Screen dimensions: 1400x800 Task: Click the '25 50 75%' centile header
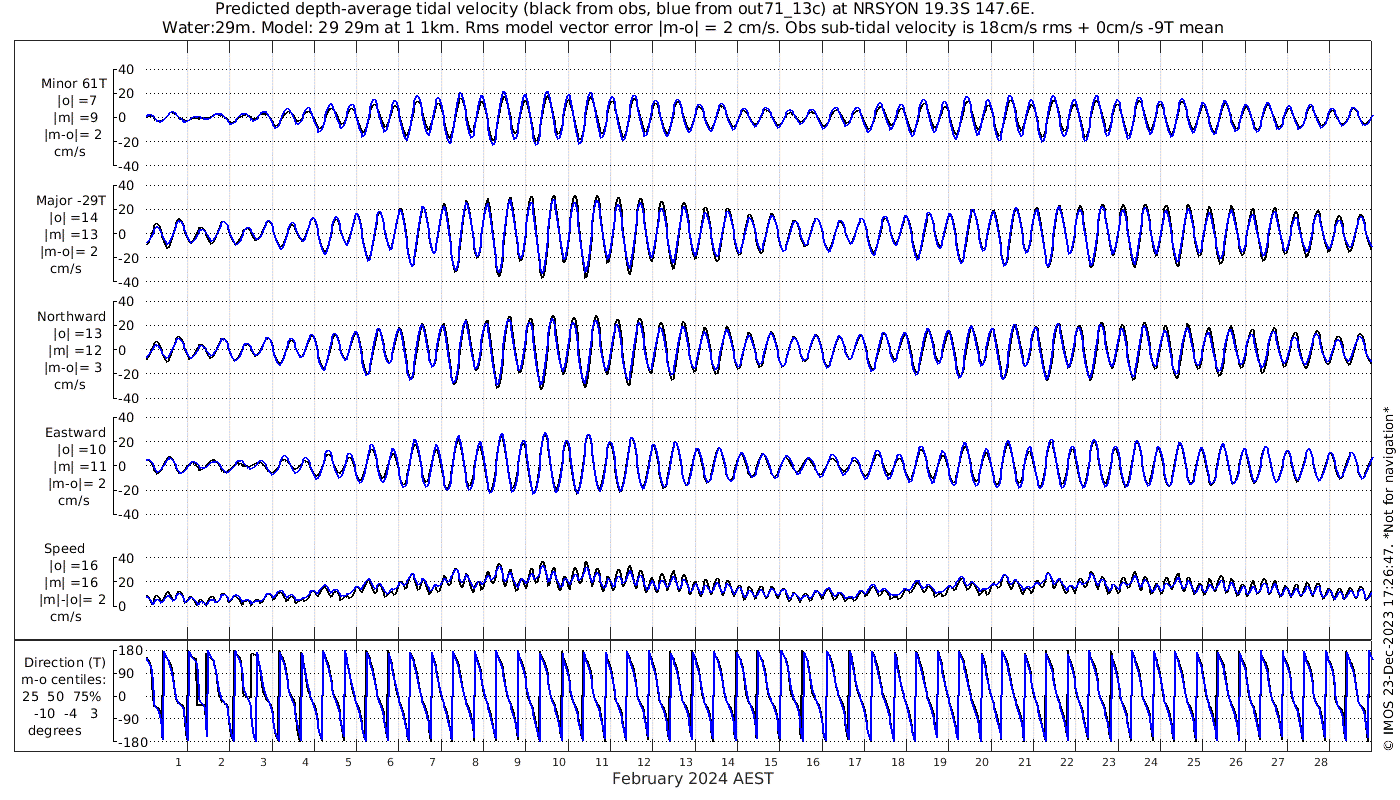click(64, 695)
